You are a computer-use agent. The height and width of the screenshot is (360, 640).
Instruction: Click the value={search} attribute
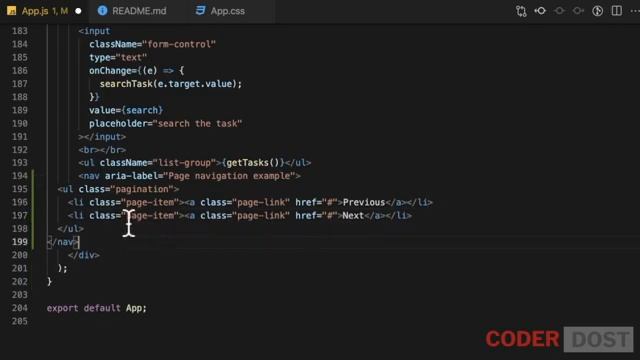[x=126, y=110]
